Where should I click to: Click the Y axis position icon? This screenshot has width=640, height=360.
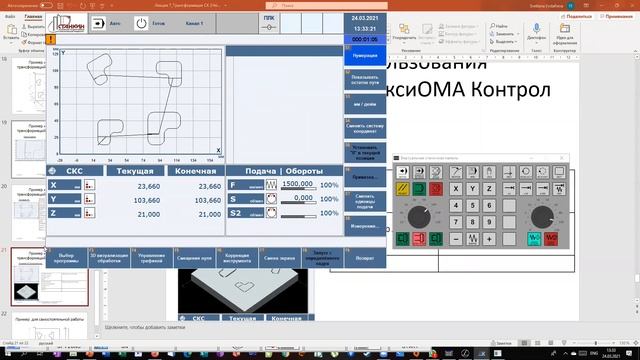89,199
